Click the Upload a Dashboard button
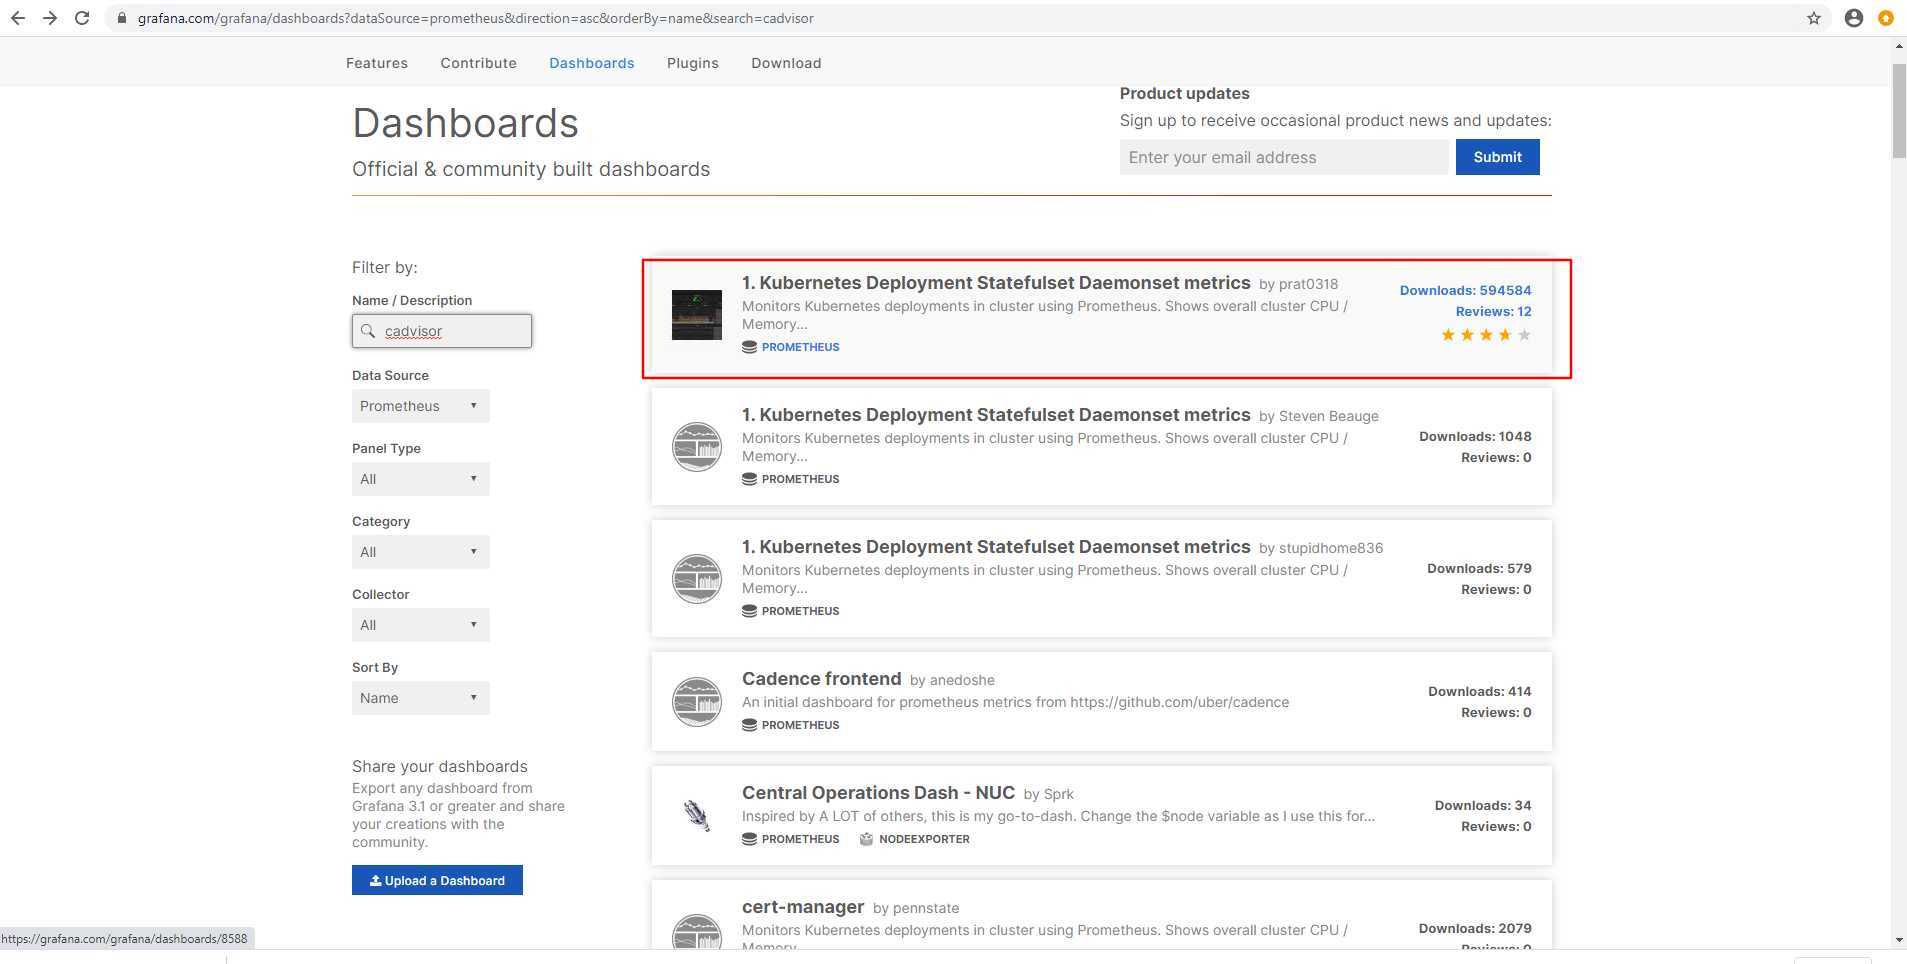Viewport: 1907px width, 964px height. coord(437,880)
